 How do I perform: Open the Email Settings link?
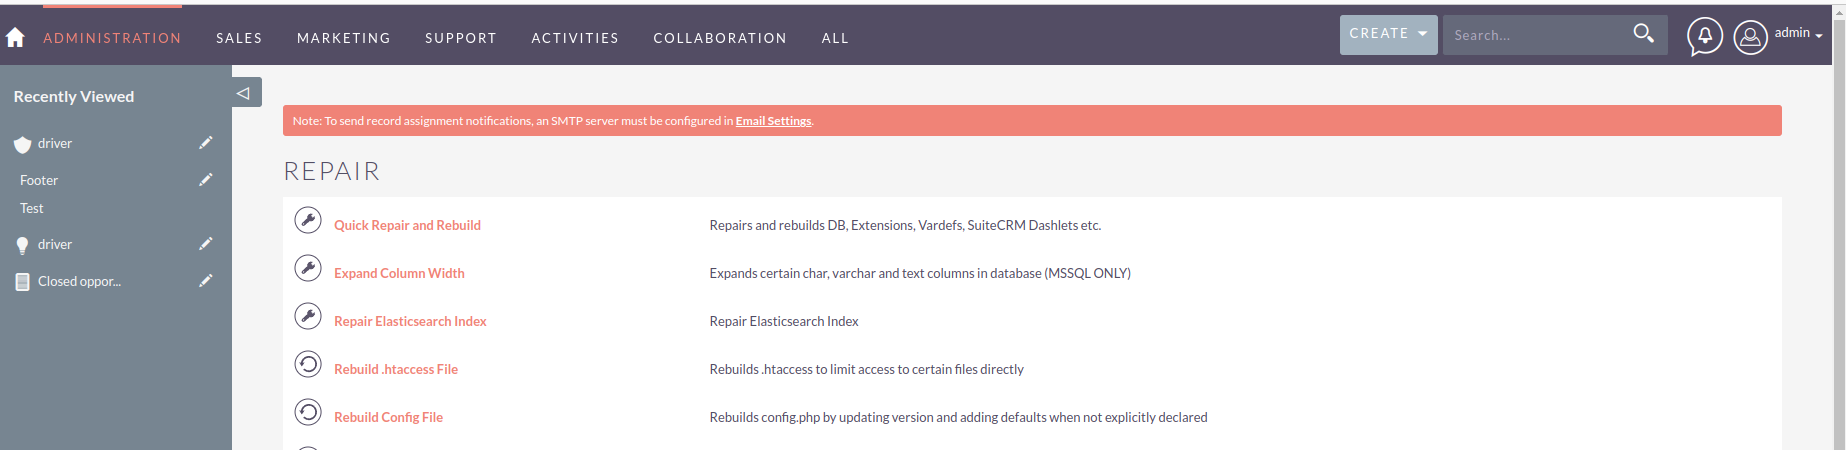[x=773, y=121]
